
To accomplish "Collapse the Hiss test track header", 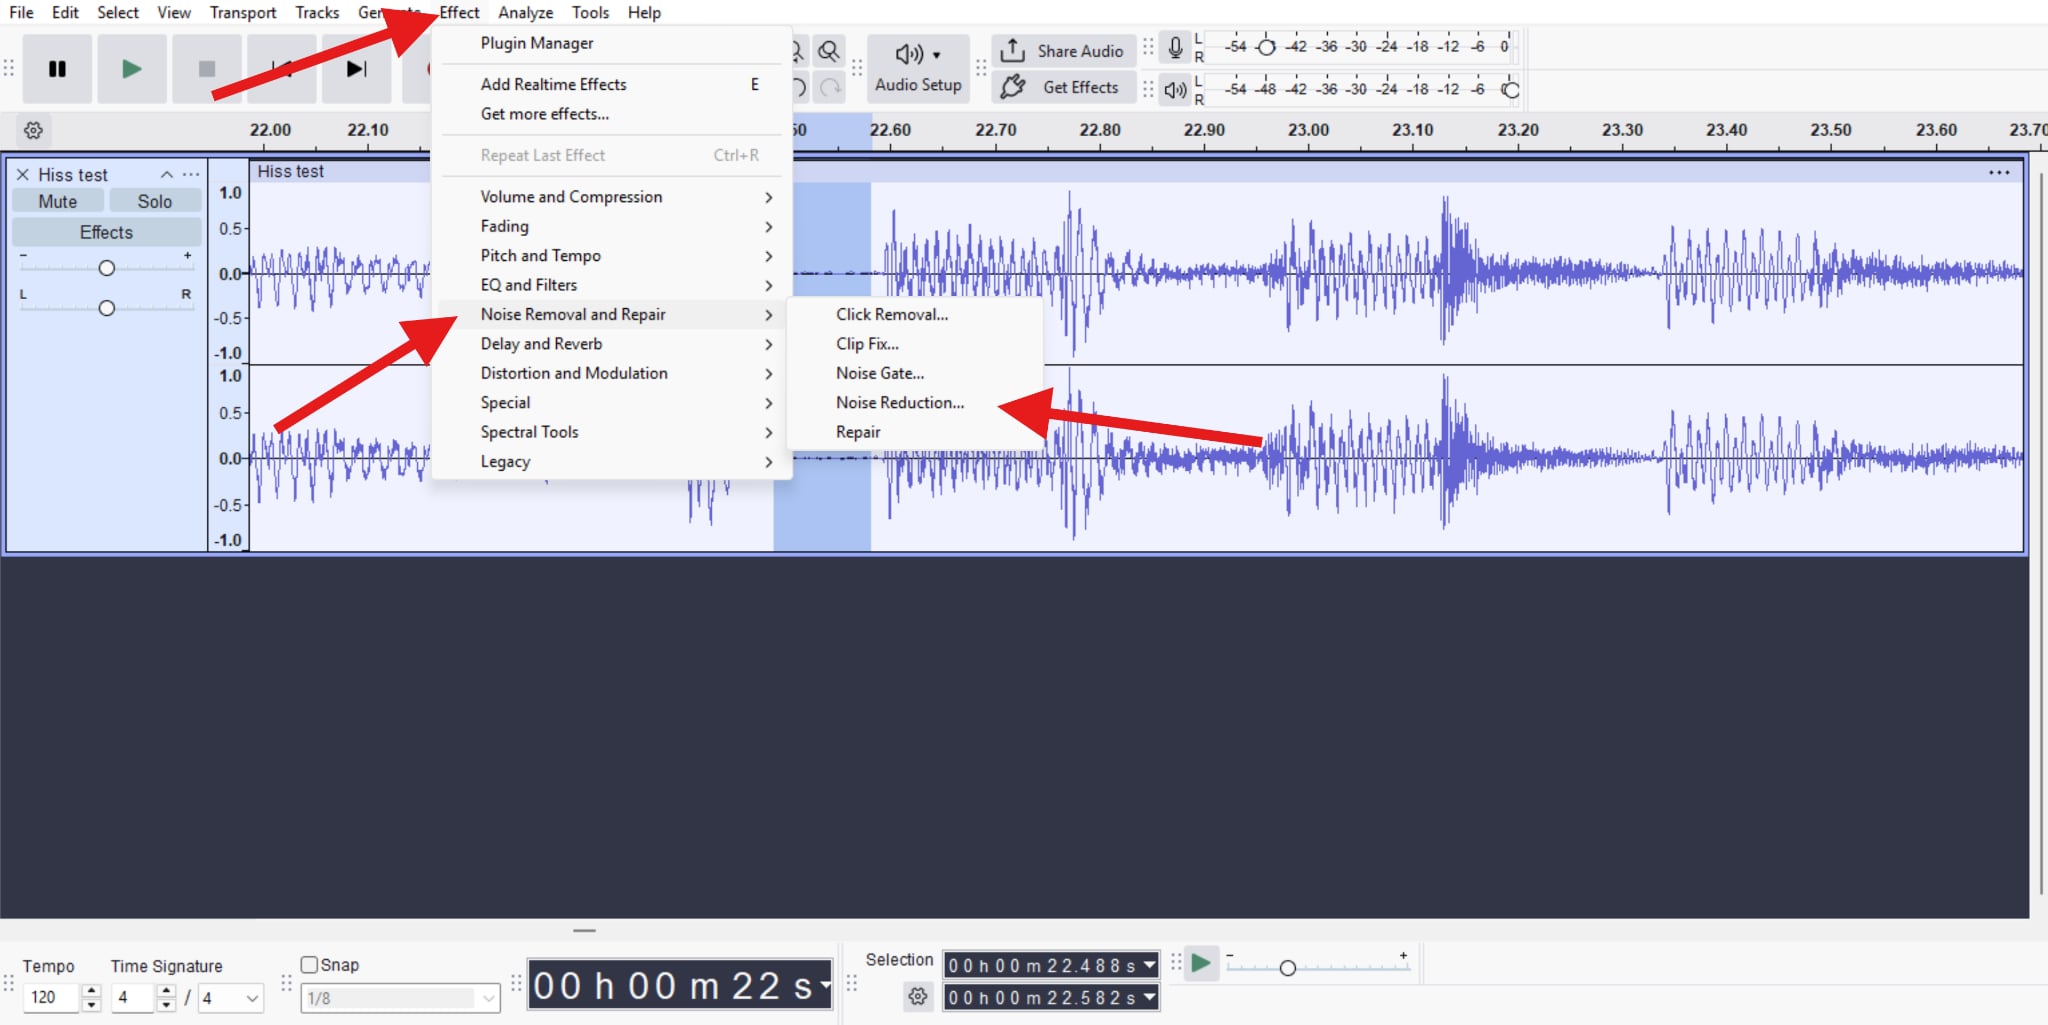I will click(167, 174).
